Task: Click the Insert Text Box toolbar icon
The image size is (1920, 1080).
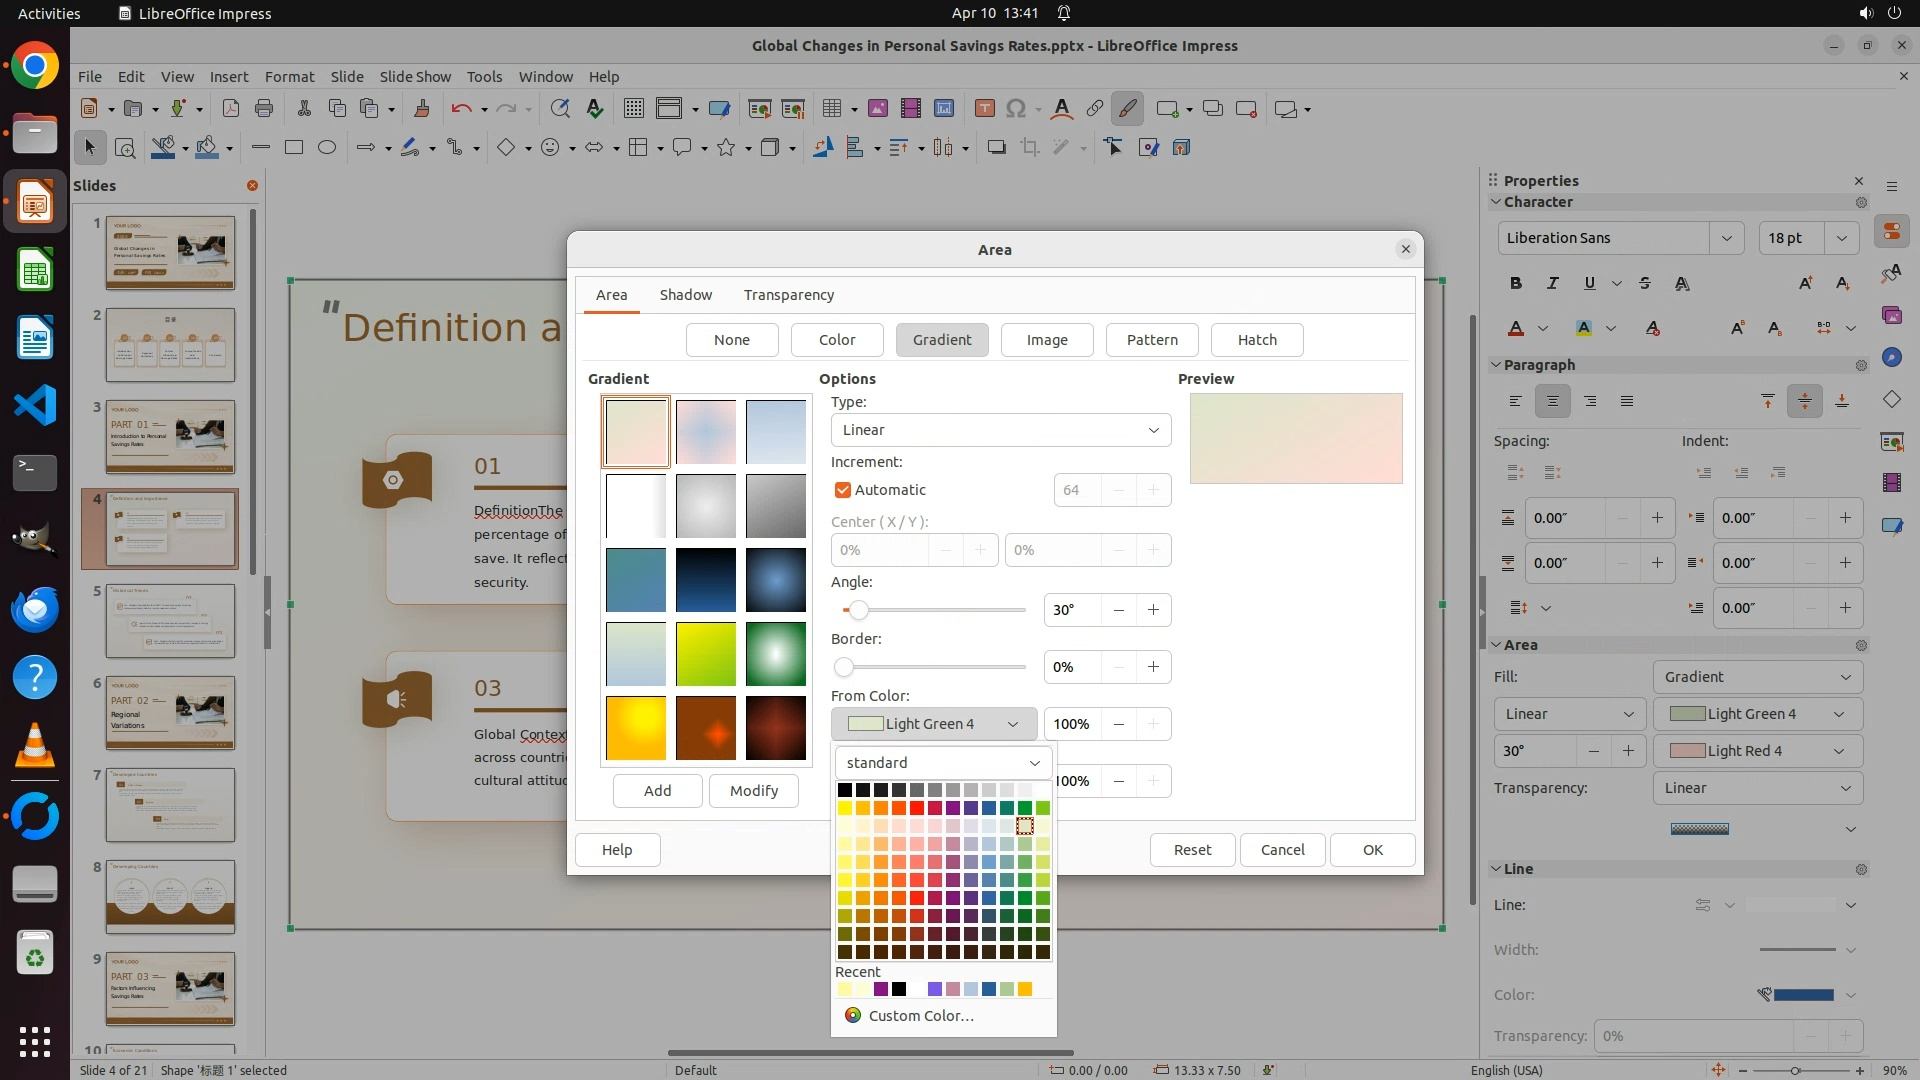Action: click(984, 109)
